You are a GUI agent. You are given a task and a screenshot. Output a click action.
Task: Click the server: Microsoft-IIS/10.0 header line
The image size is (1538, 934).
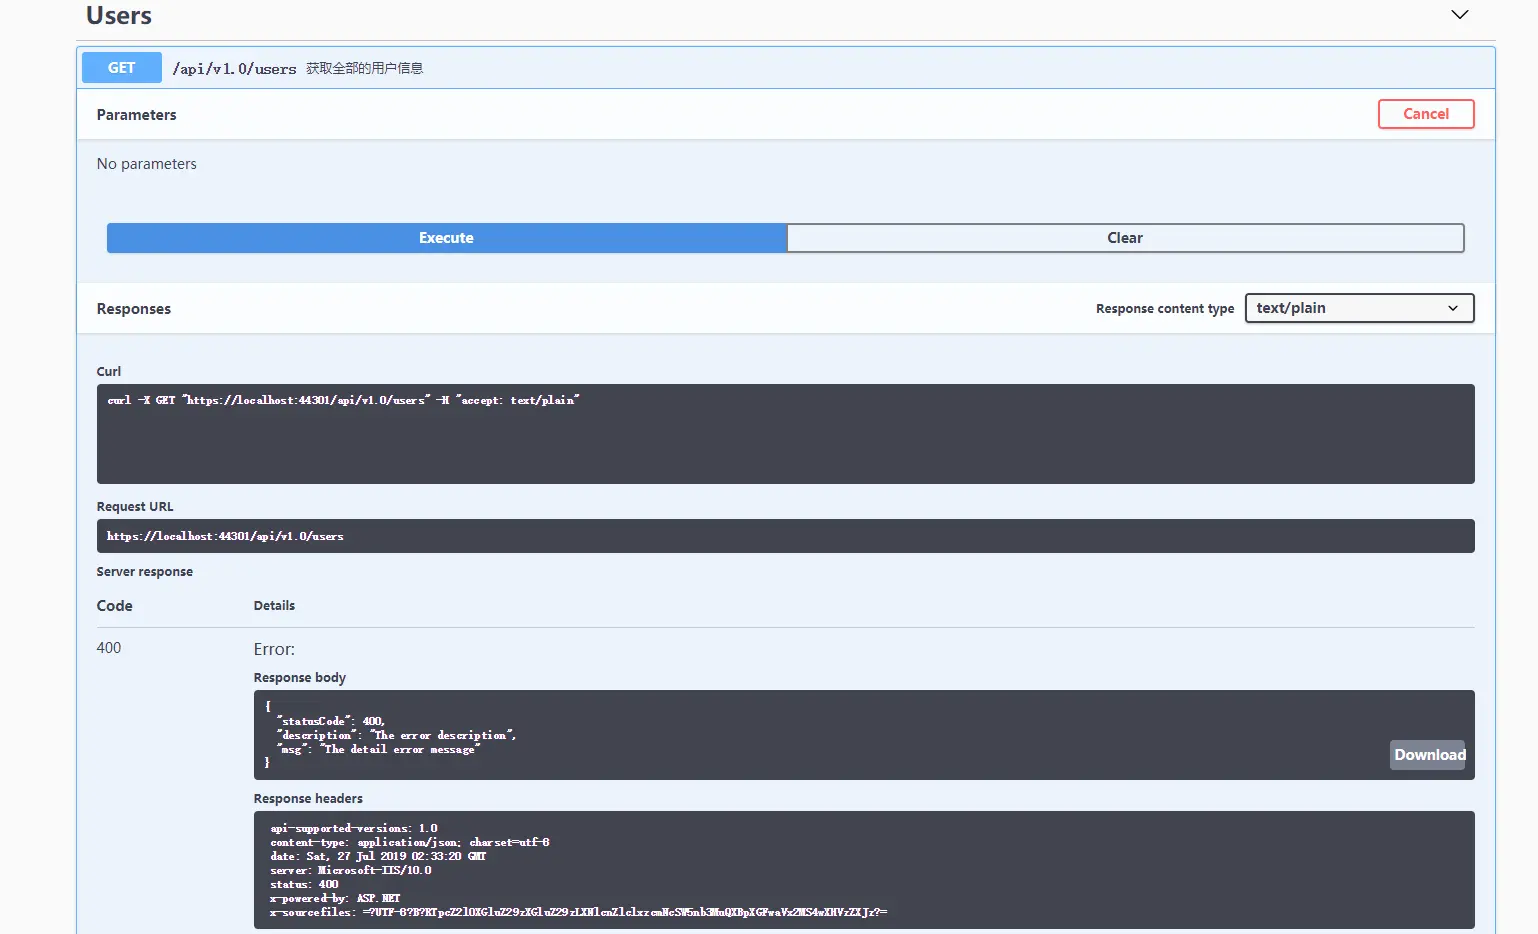(351, 870)
